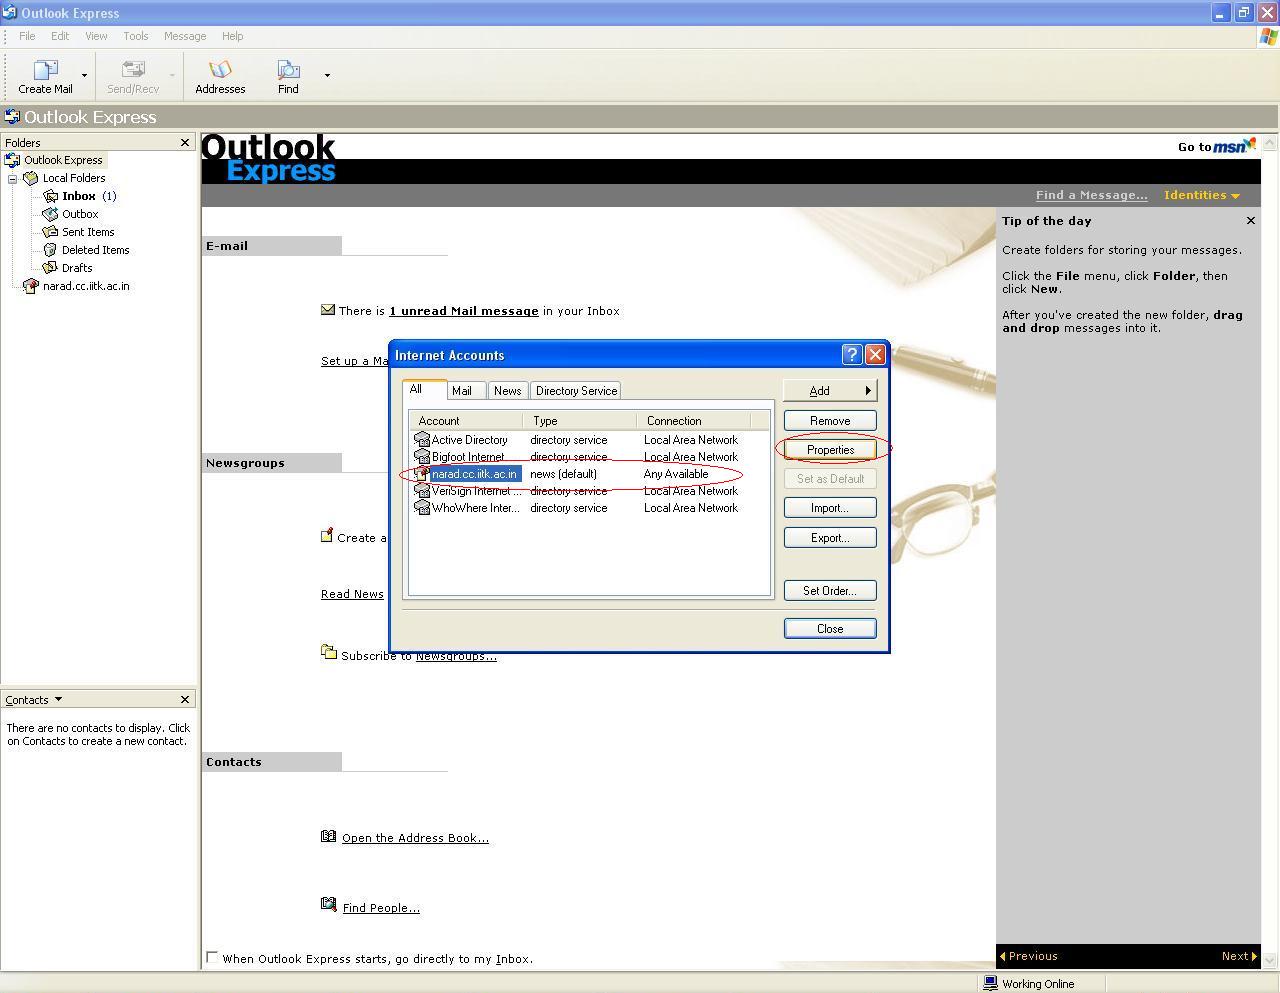The width and height of the screenshot is (1280, 993).
Task: Click the Send/Recv toolbar icon
Action: point(133,70)
